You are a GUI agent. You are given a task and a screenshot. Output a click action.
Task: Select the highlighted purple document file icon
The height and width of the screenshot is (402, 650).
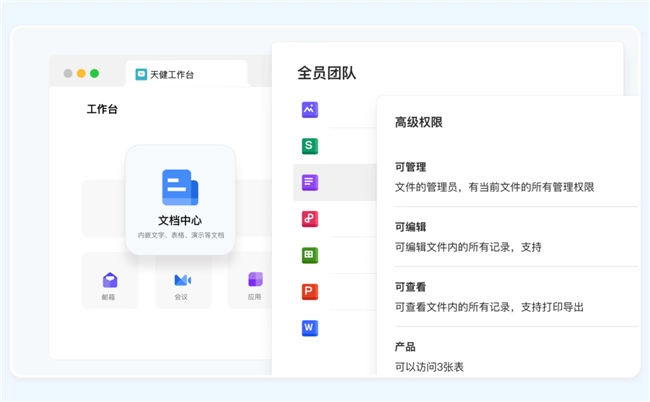tap(310, 182)
